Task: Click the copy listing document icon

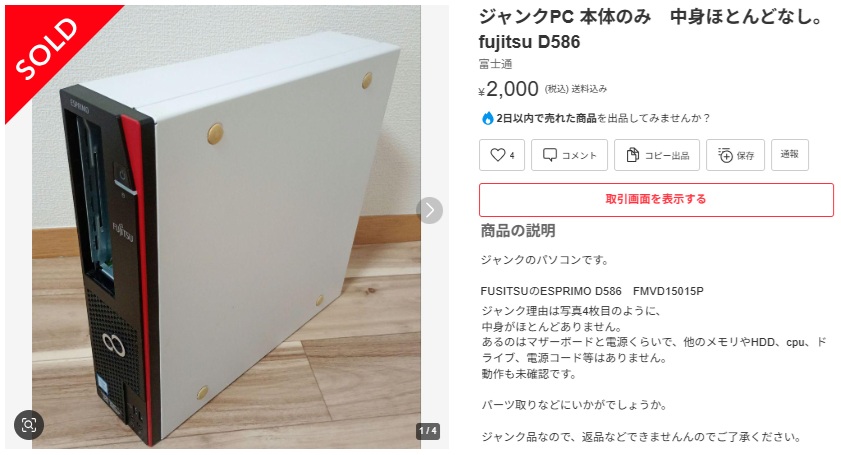Action: (632, 155)
